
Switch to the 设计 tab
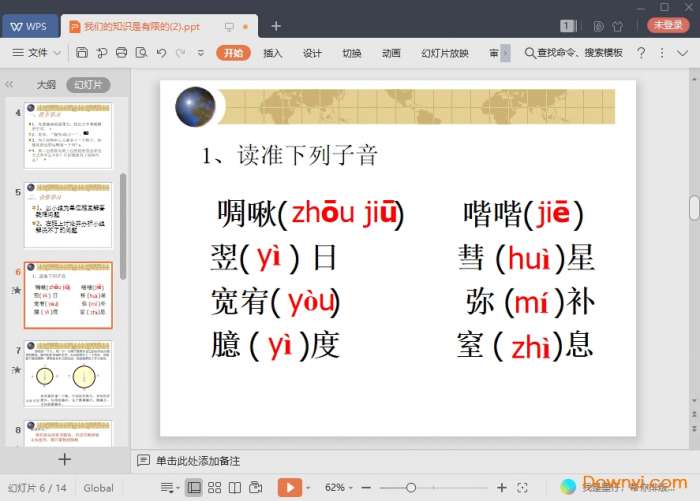(312, 53)
